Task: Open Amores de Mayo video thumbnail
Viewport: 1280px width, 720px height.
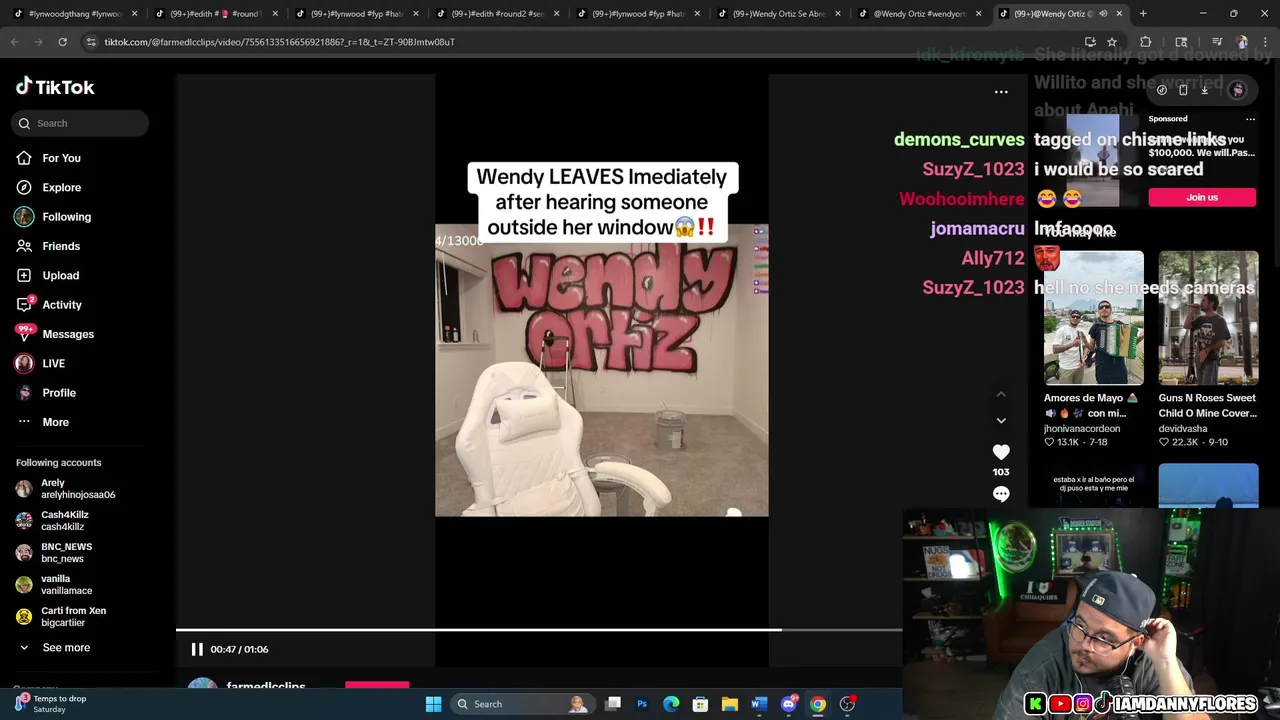Action: click(1094, 318)
